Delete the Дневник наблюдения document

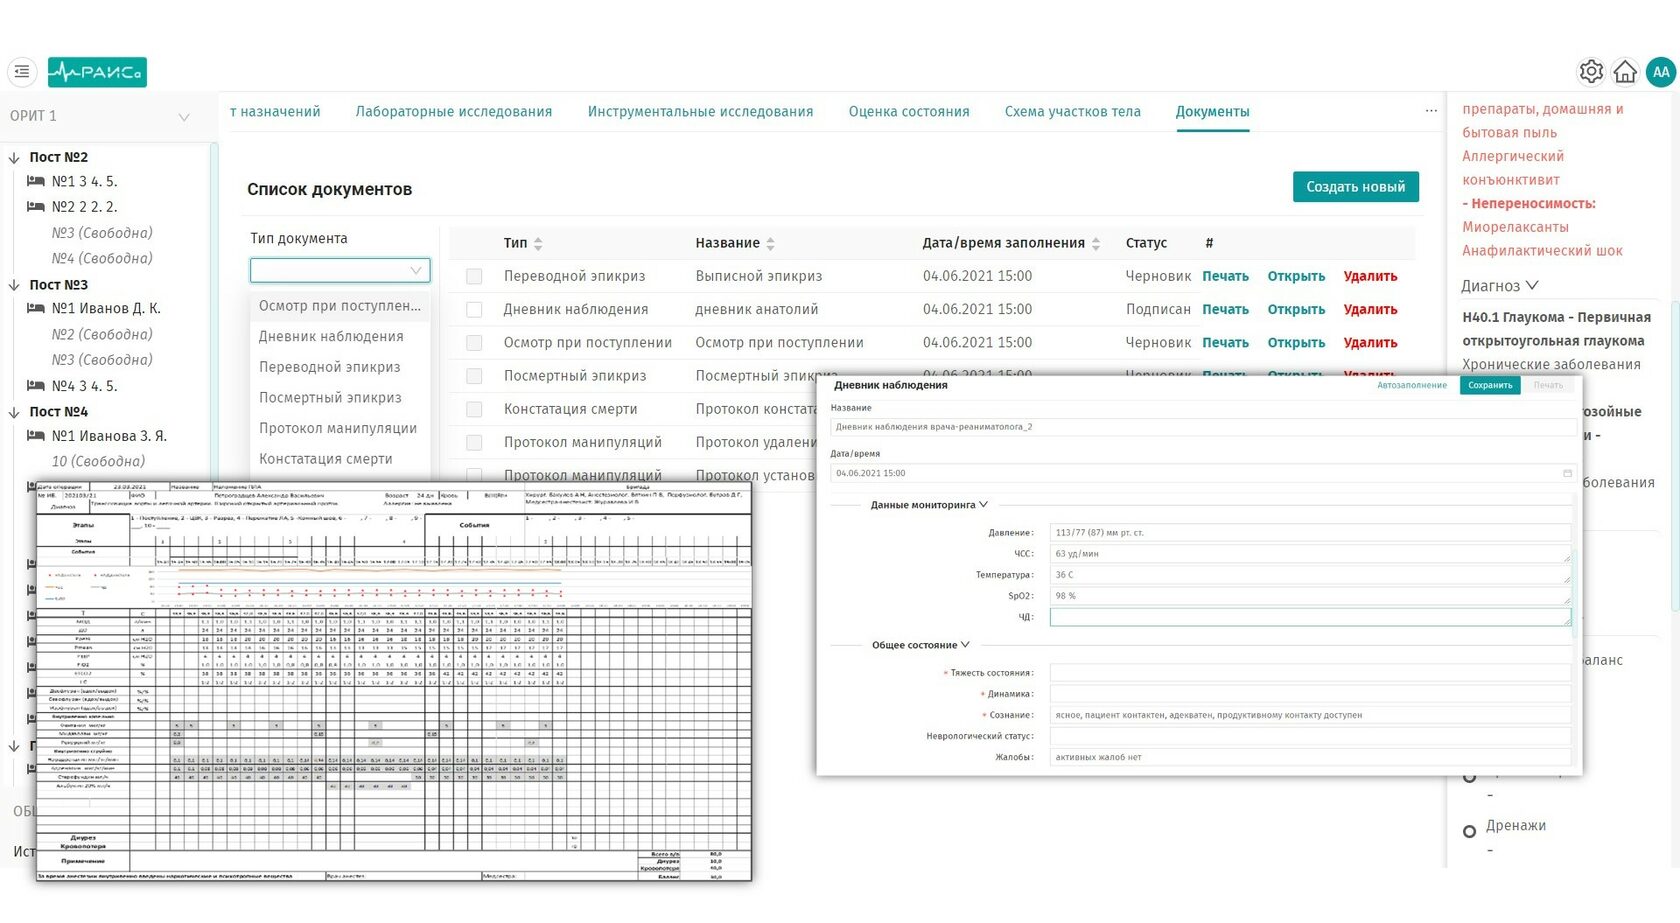pos(1370,310)
